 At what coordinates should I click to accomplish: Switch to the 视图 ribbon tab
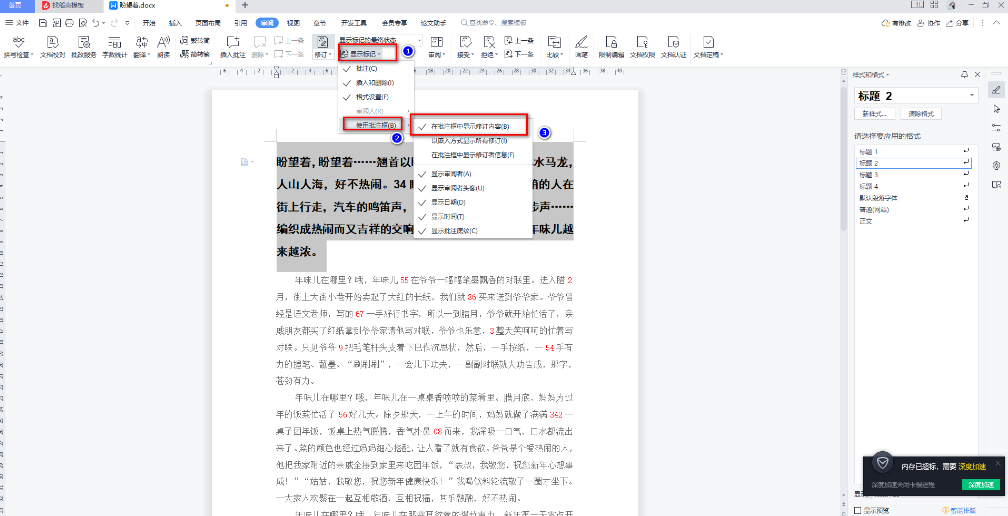click(293, 22)
